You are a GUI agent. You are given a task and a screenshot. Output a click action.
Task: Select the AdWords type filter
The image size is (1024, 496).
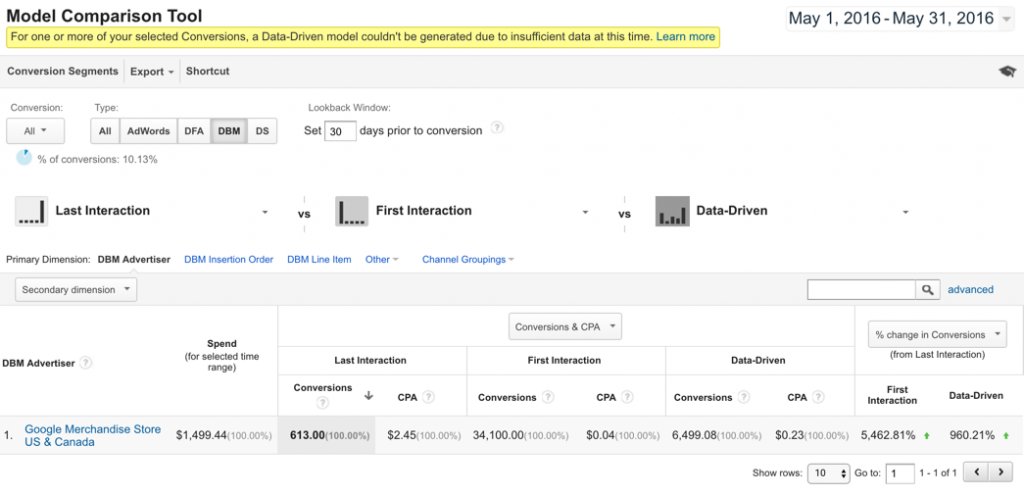(148, 131)
